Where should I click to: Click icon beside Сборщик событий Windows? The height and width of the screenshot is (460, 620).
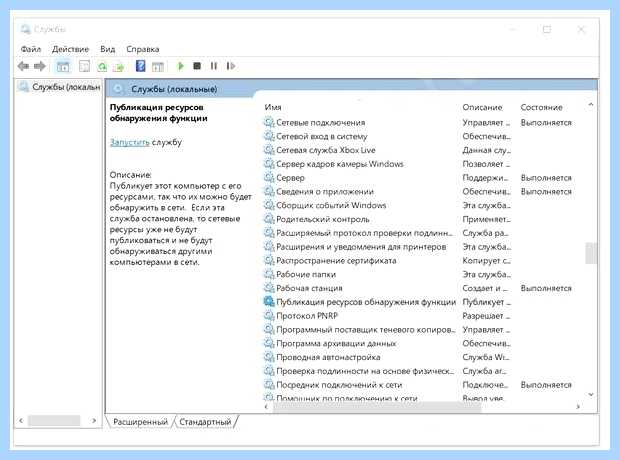(269, 205)
